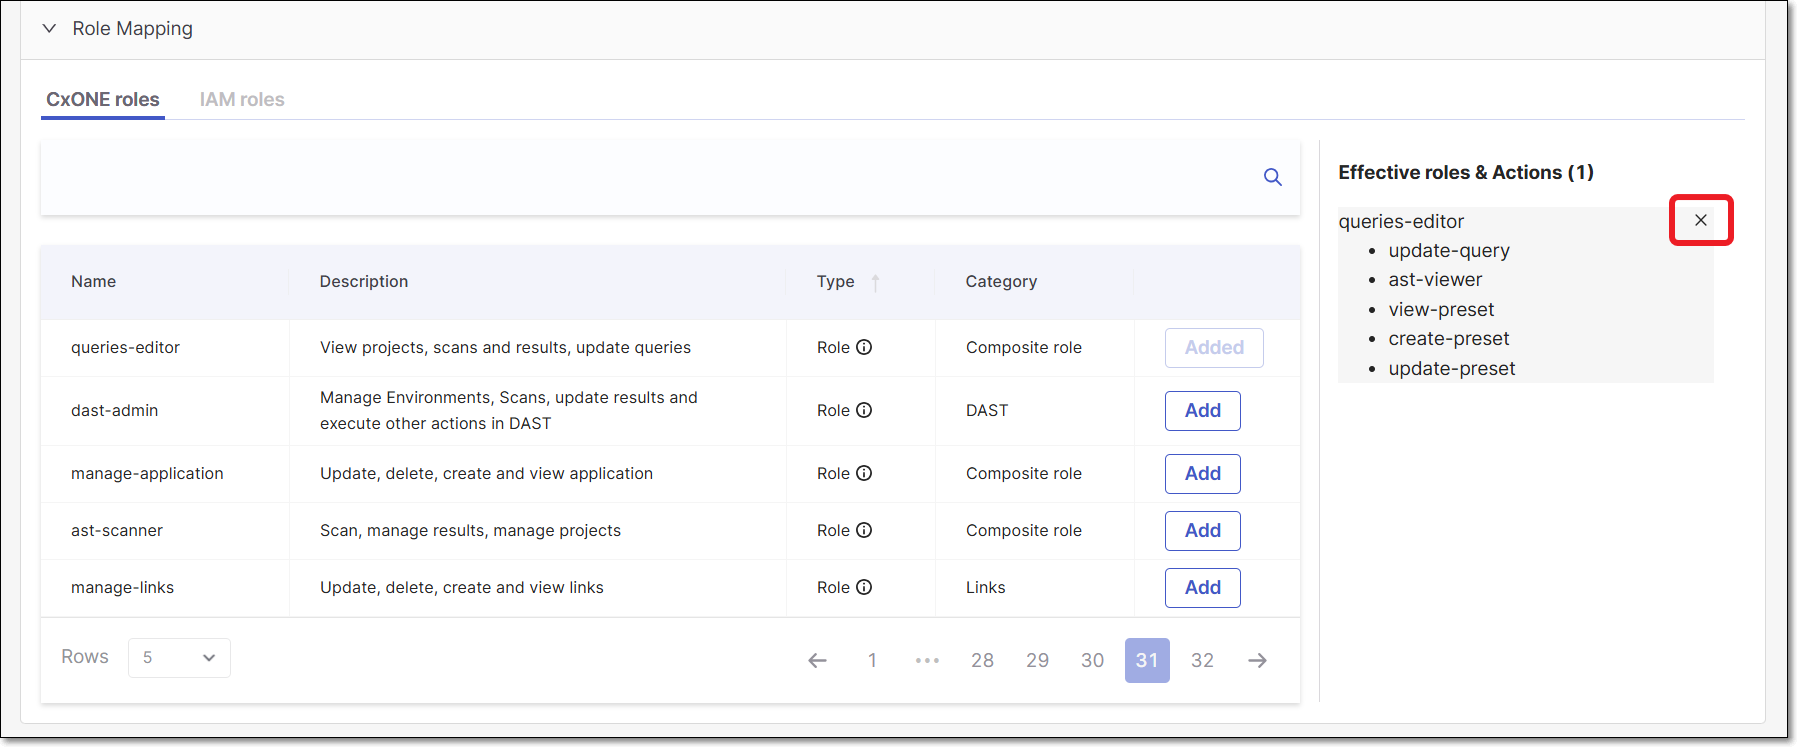Click the Links category cell
1797x747 pixels.
click(x=985, y=587)
